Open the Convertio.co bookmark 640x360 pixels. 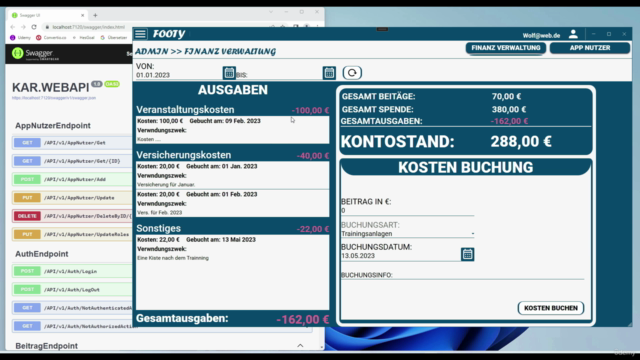click(x=51, y=38)
